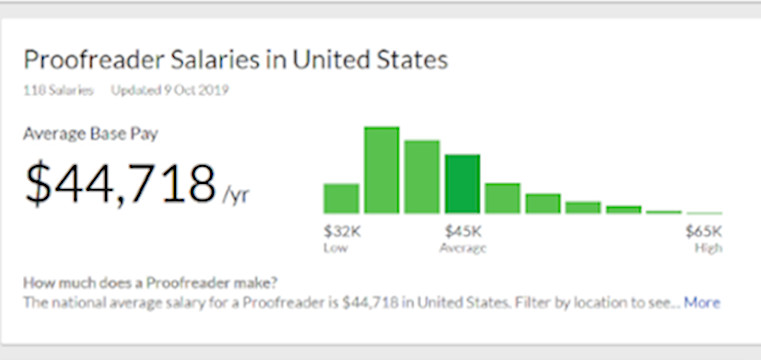761x360 pixels.
Task: Click the fifth bar right of the average bar
Action: tap(502, 198)
